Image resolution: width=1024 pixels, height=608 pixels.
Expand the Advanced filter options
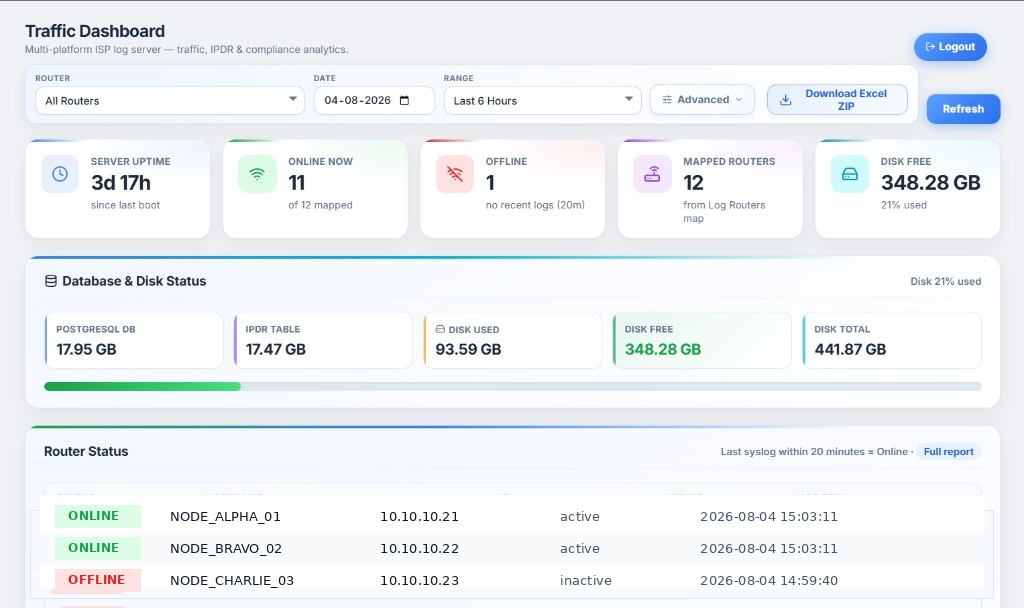tap(702, 100)
